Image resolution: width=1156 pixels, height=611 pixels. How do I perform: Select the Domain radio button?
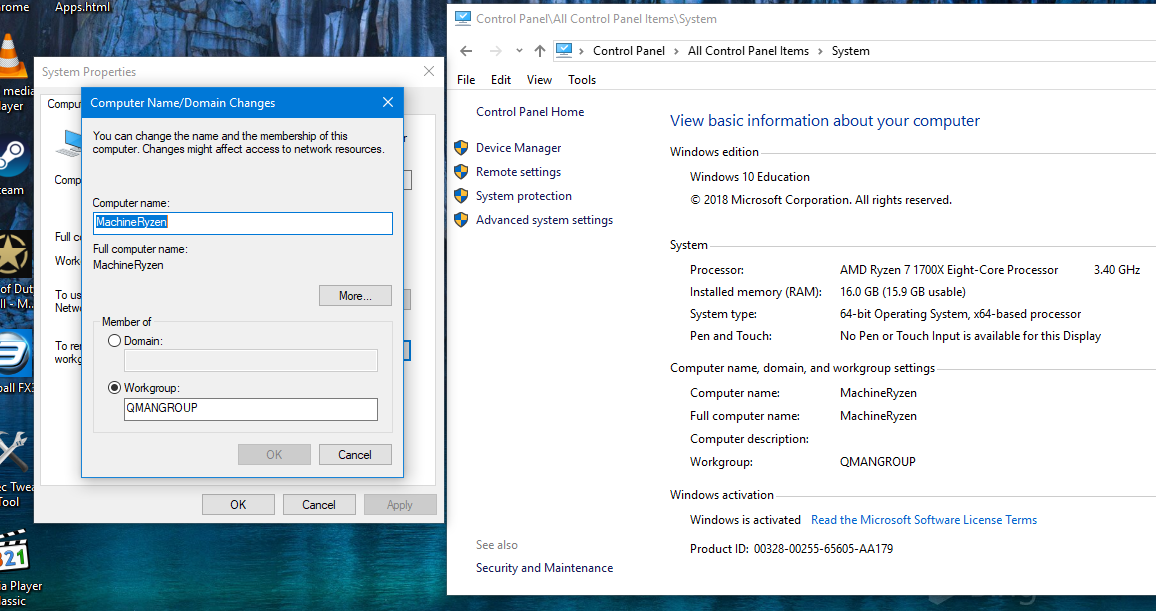[x=114, y=341]
